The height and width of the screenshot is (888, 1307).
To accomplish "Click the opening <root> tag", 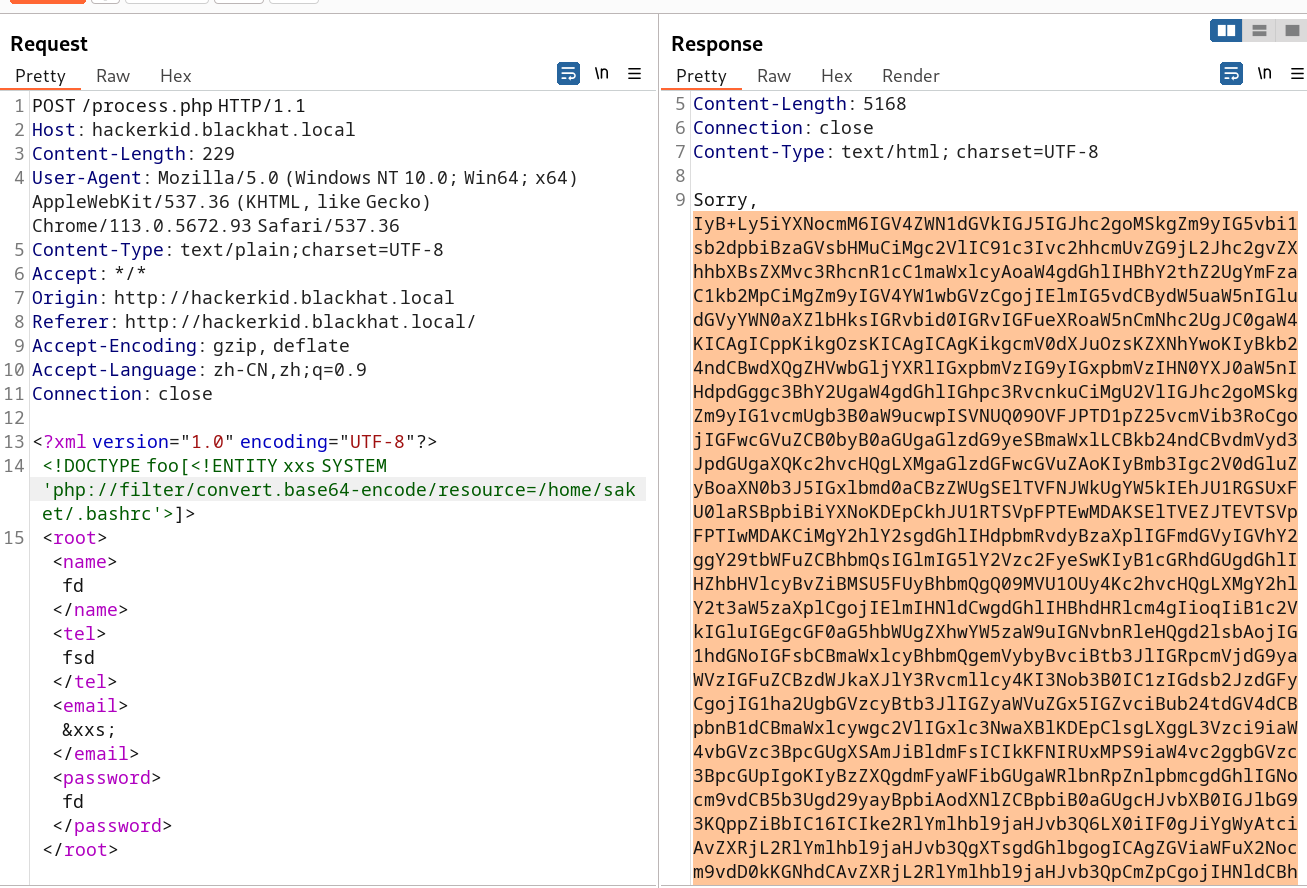I will coord(75,538).
